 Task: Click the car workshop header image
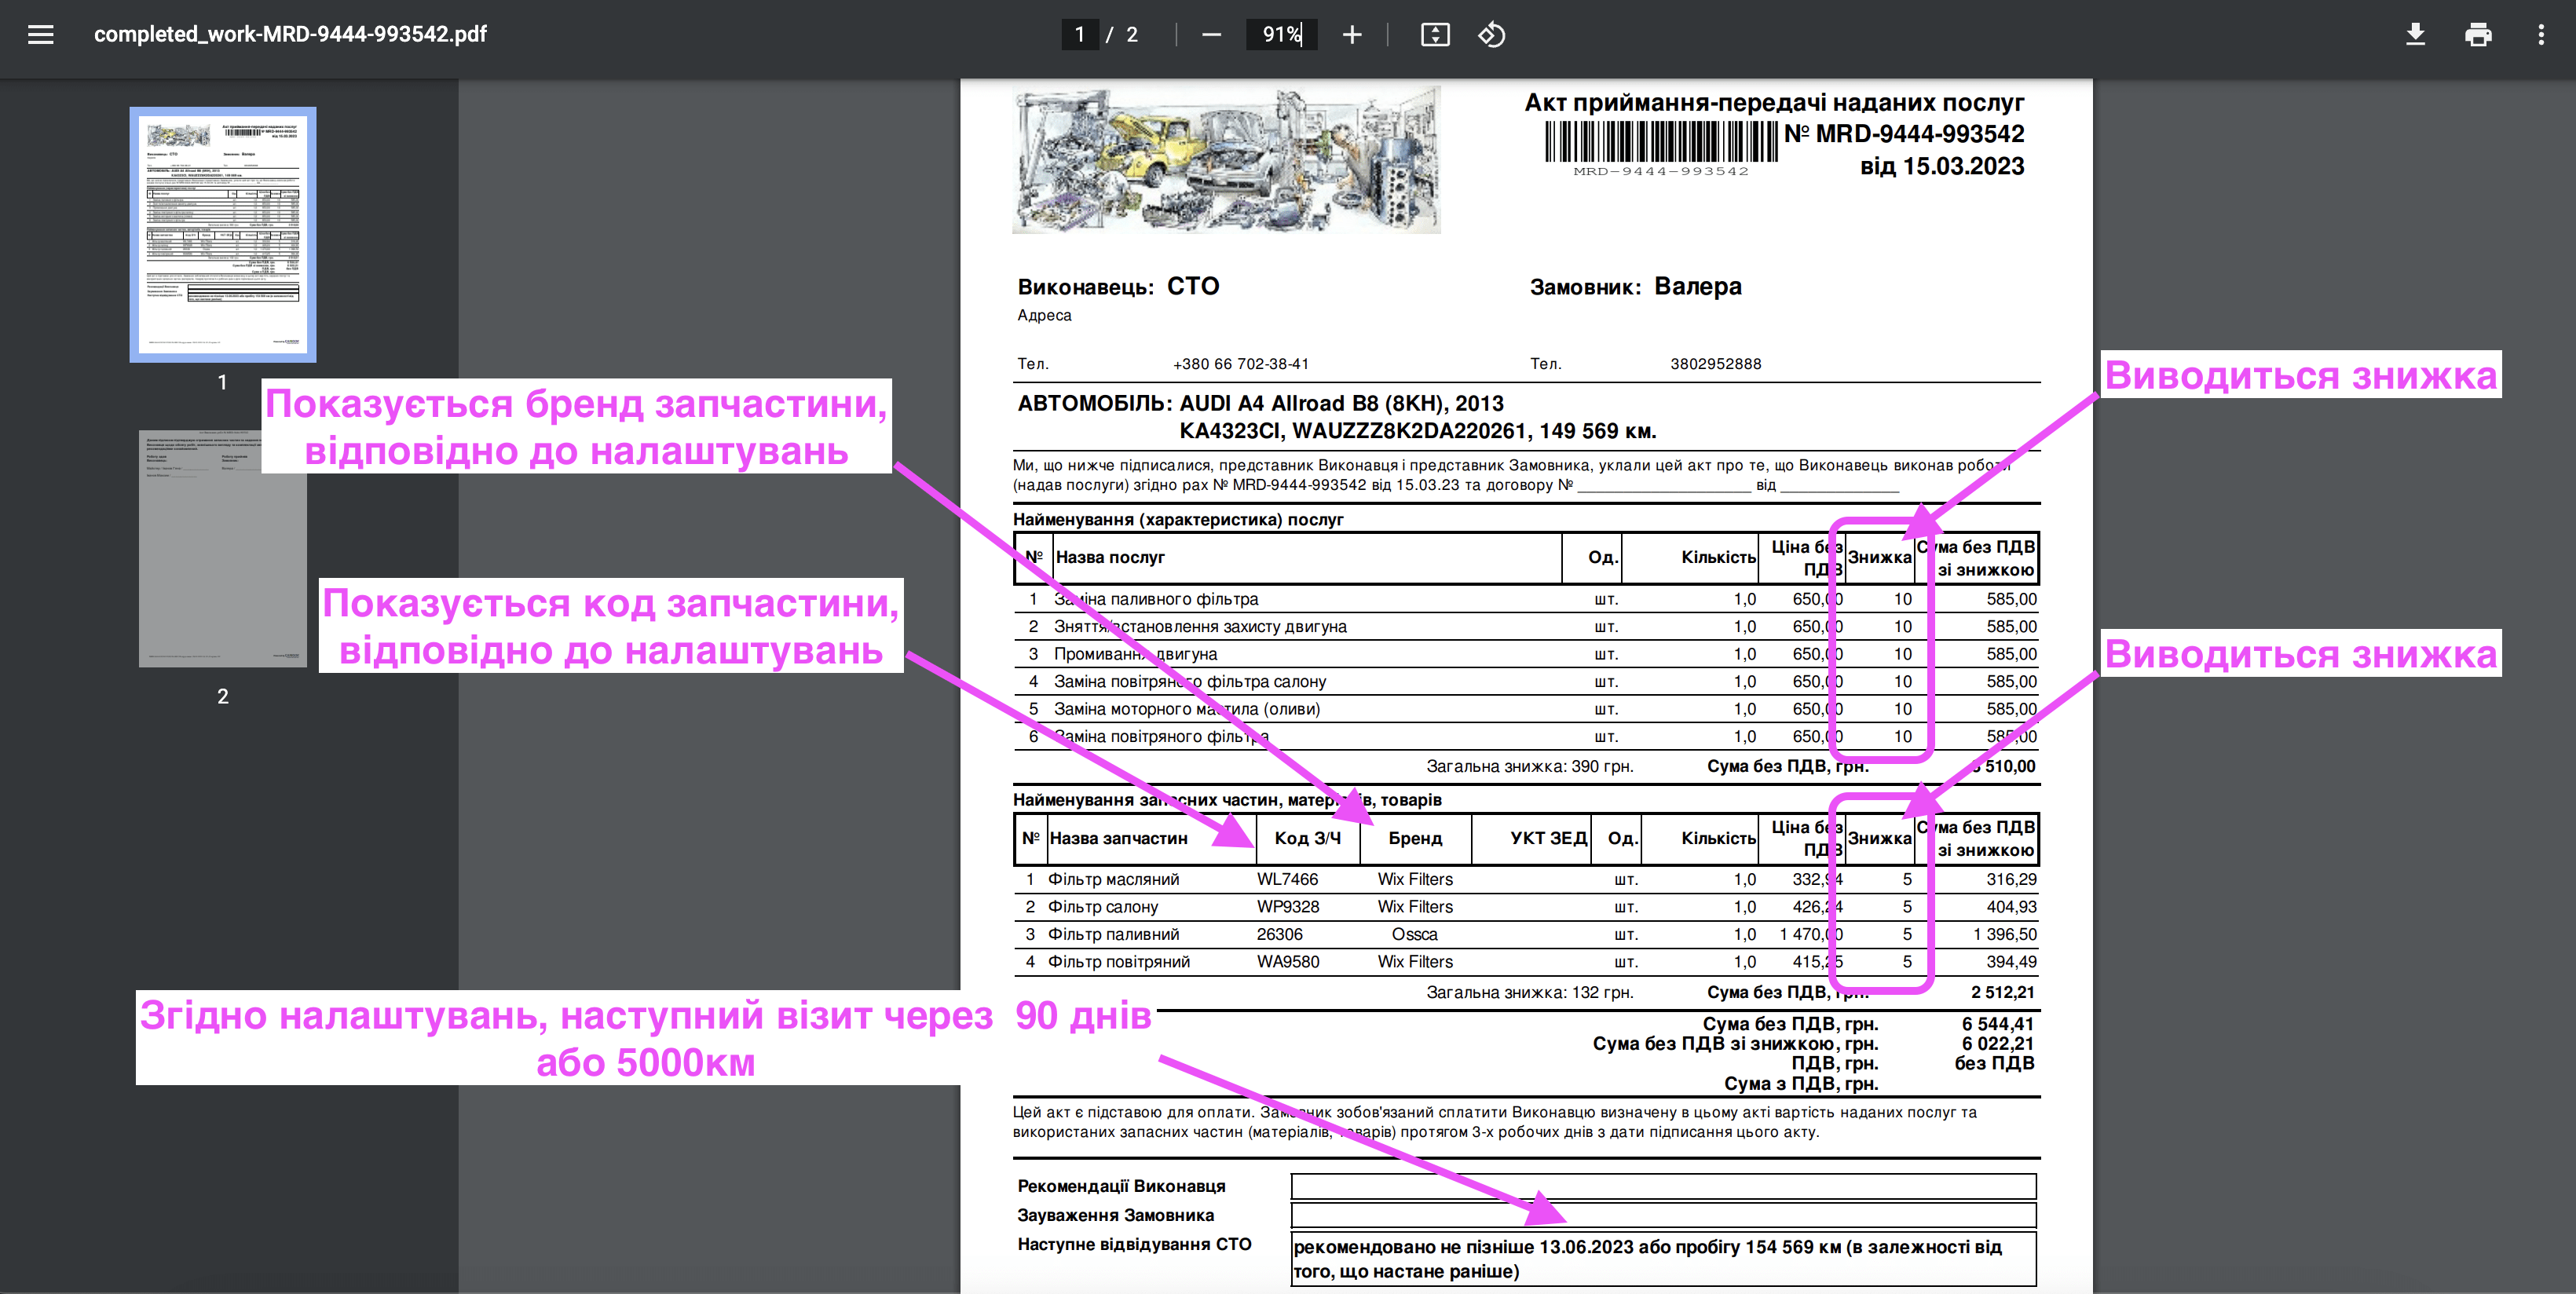pos(1226,160)
